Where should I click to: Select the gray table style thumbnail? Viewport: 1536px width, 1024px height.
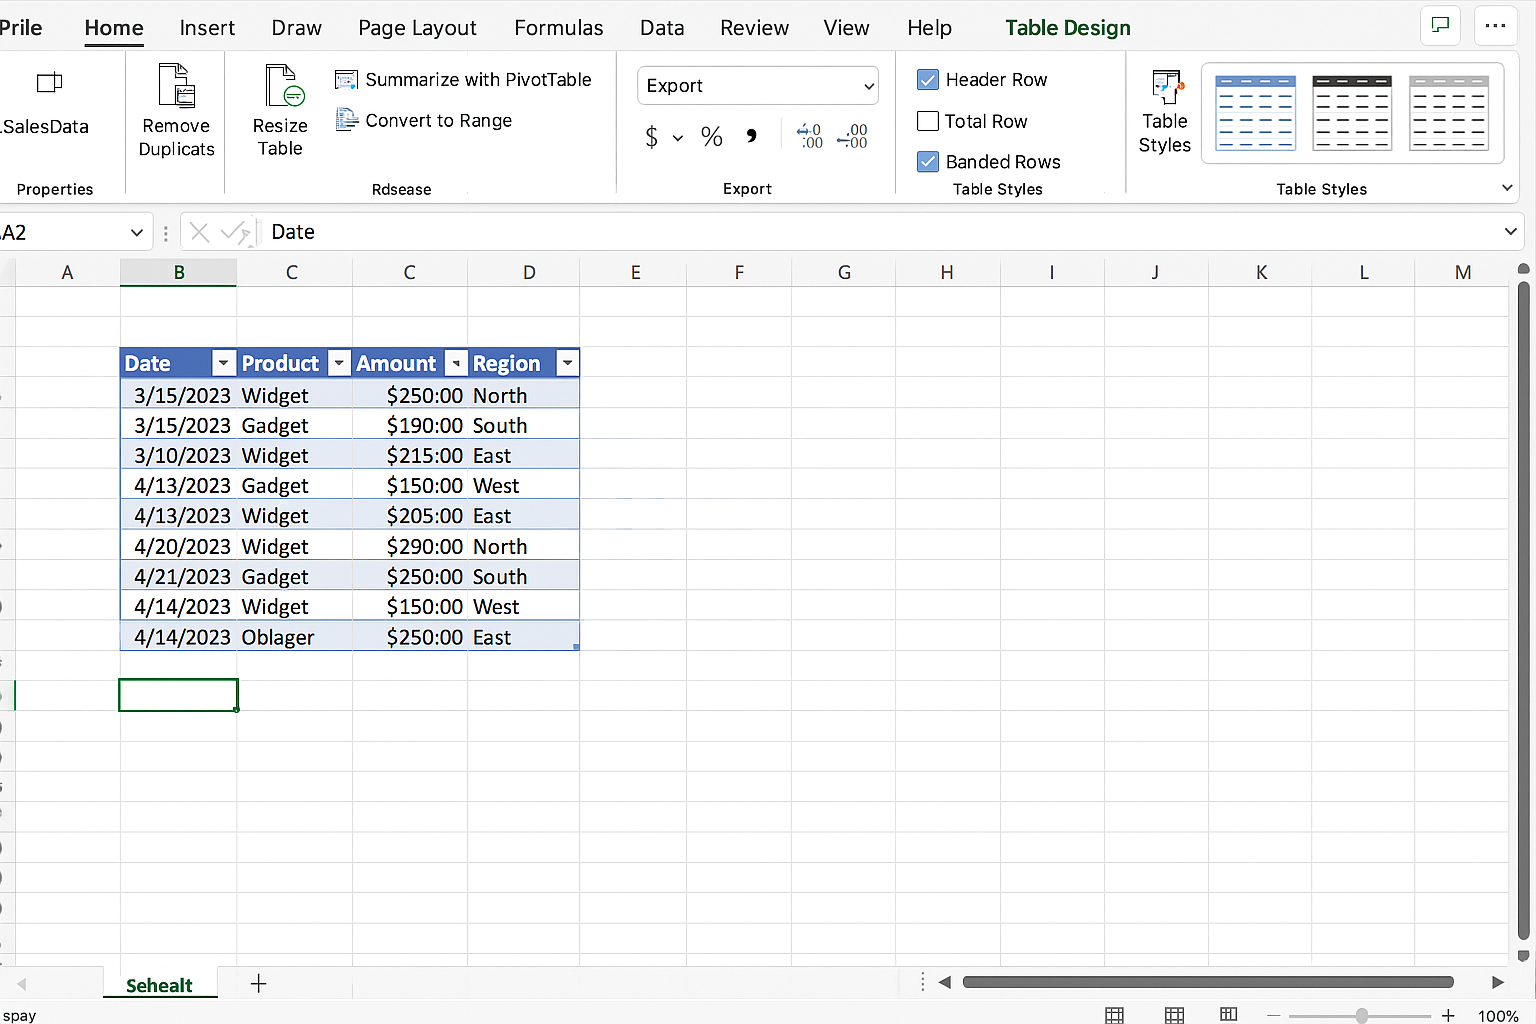[1449, 112]
